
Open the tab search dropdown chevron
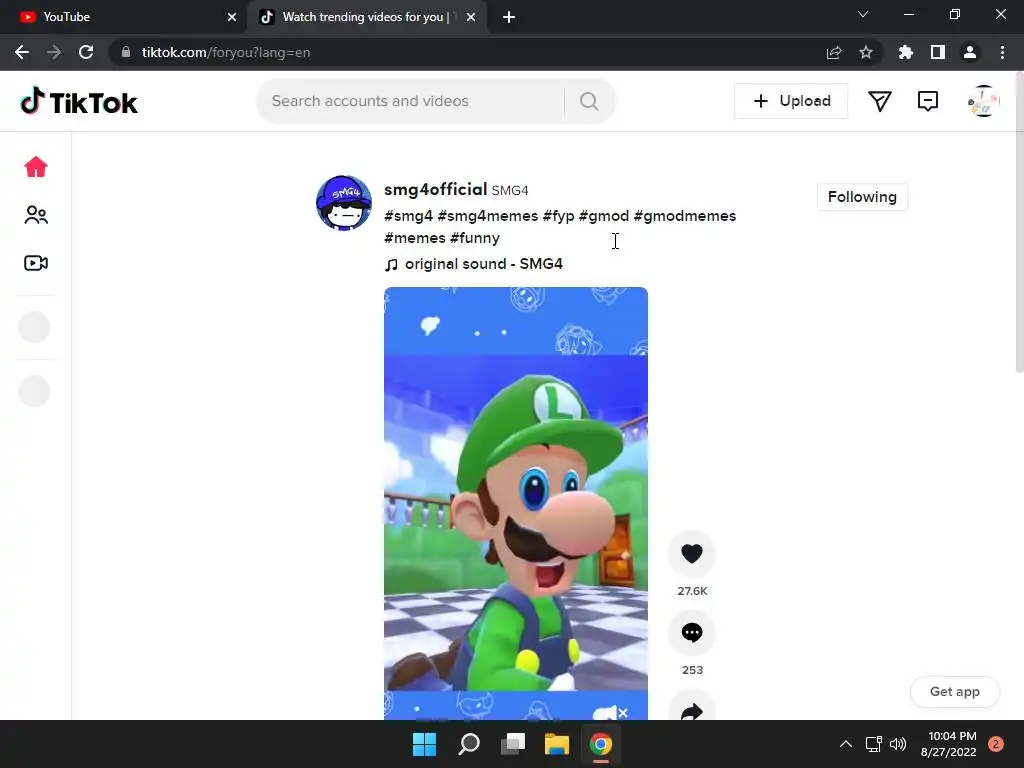click(863, 14)
